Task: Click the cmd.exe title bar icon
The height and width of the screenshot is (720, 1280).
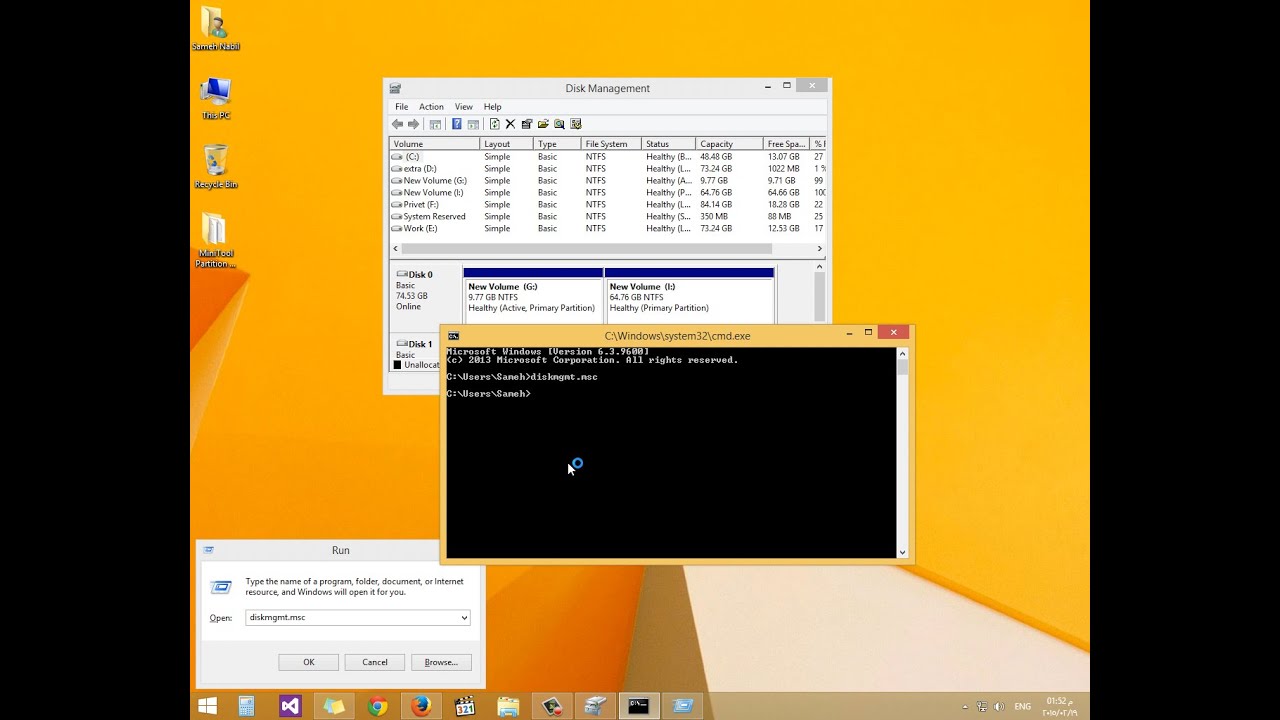Action: click(454, 336)
